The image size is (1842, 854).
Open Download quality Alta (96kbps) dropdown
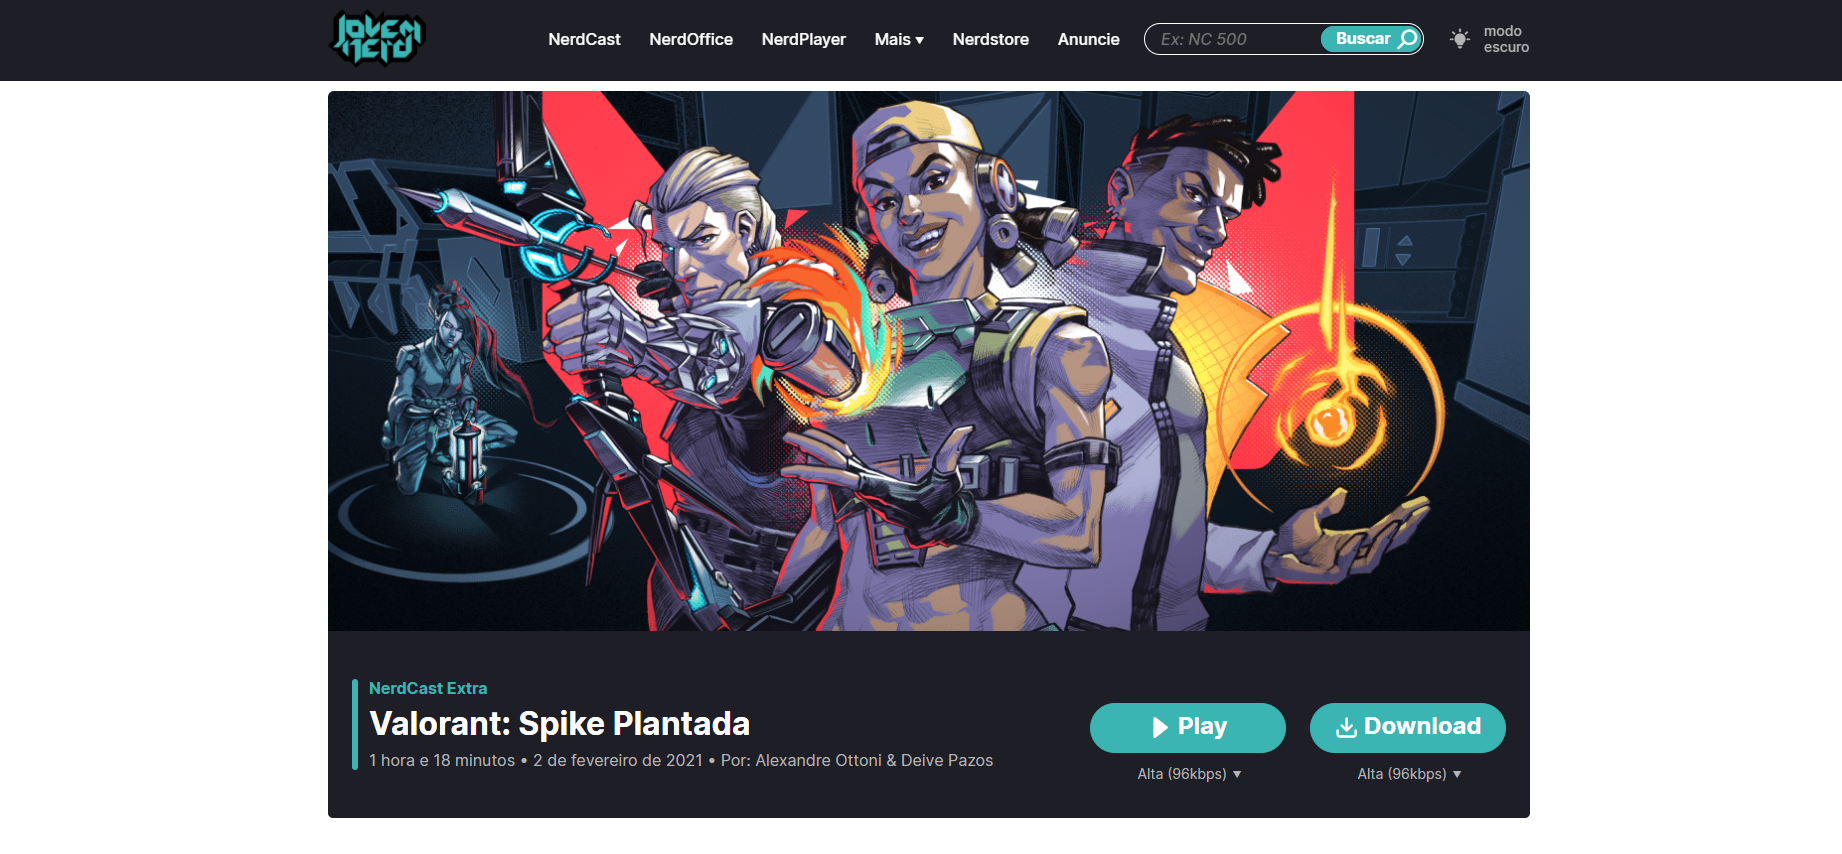(x=1409, y=774)
